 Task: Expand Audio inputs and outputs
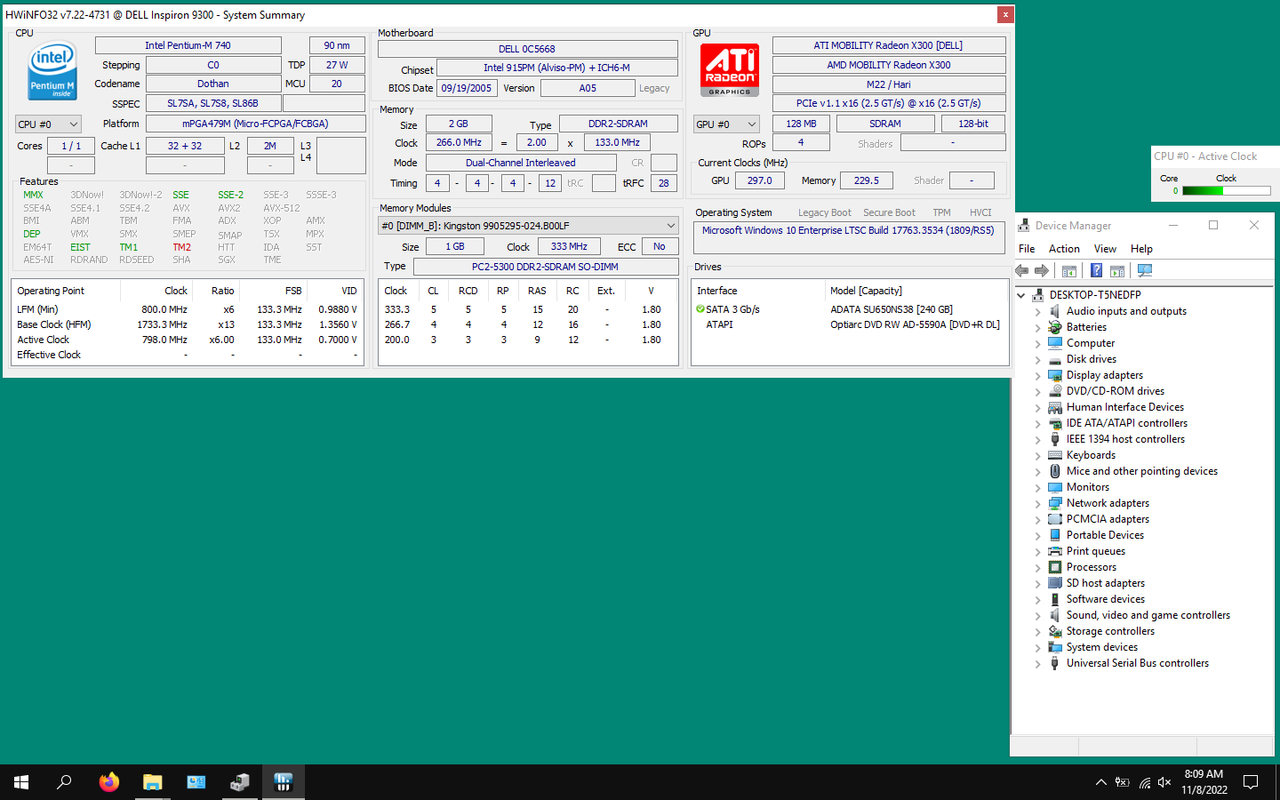coord(1038,311)
